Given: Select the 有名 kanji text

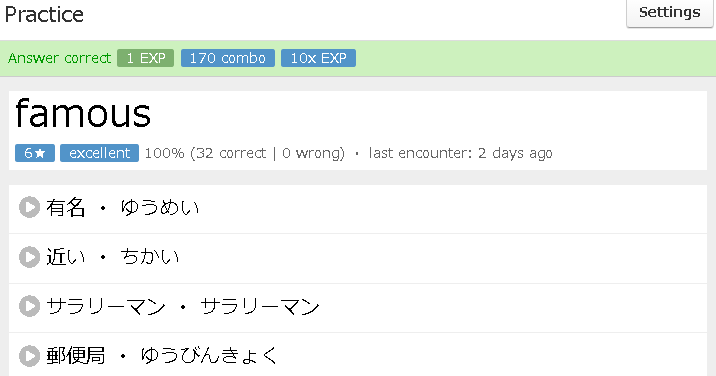Looking at the screenshot, I should click(x=66, y=208).
